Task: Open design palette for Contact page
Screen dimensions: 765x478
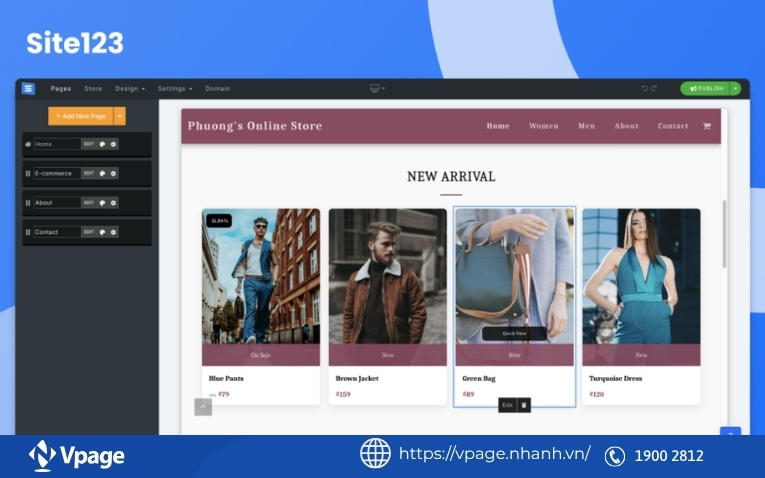Action: (102, 232)
